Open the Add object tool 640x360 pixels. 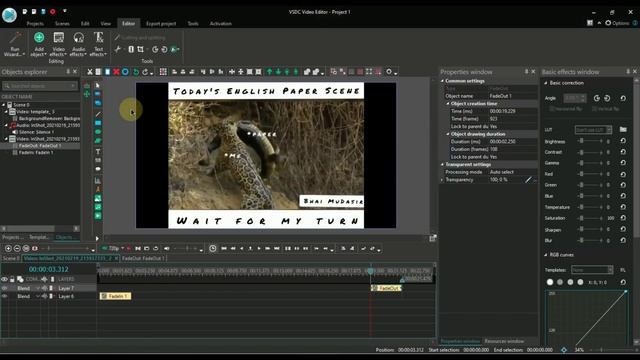39,44
